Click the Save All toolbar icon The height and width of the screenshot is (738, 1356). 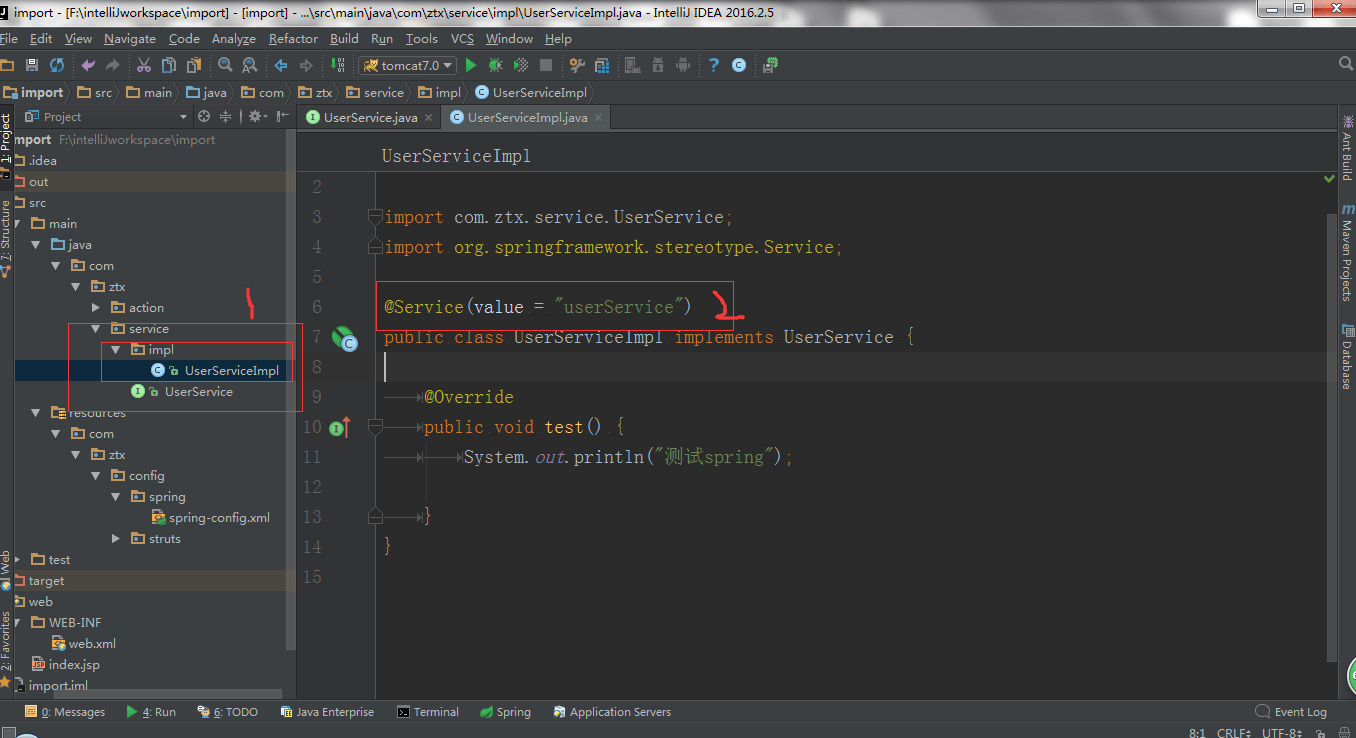click(31, 65)
